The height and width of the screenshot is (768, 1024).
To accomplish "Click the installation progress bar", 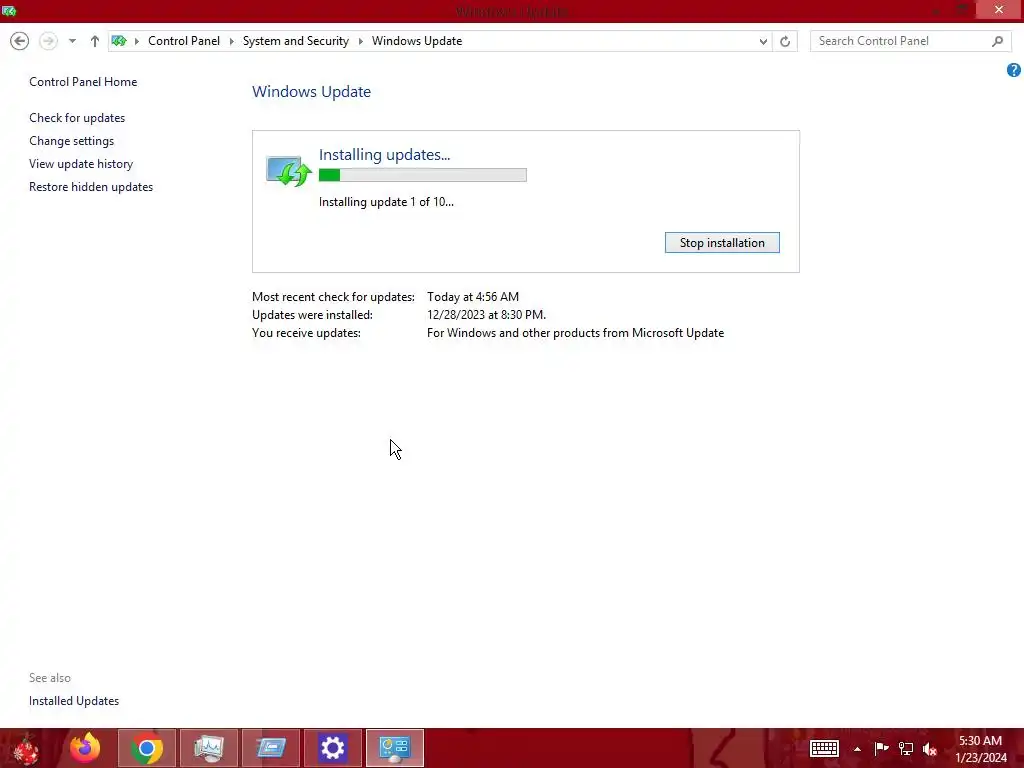I will [423, 175].
